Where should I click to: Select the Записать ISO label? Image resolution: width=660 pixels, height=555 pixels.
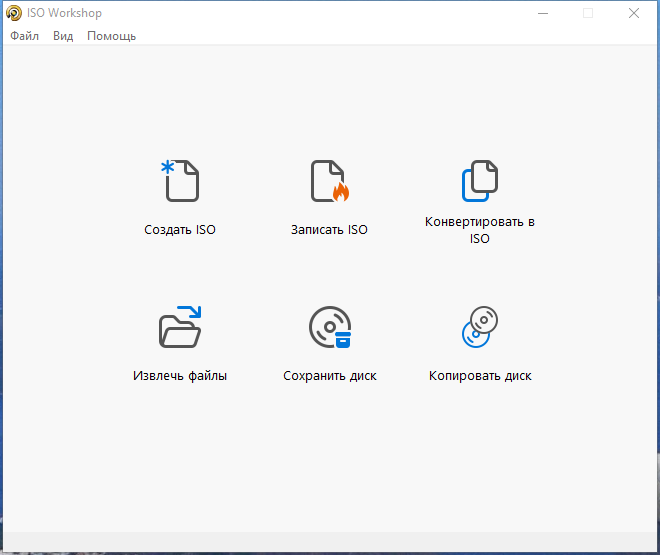[329, 230]
